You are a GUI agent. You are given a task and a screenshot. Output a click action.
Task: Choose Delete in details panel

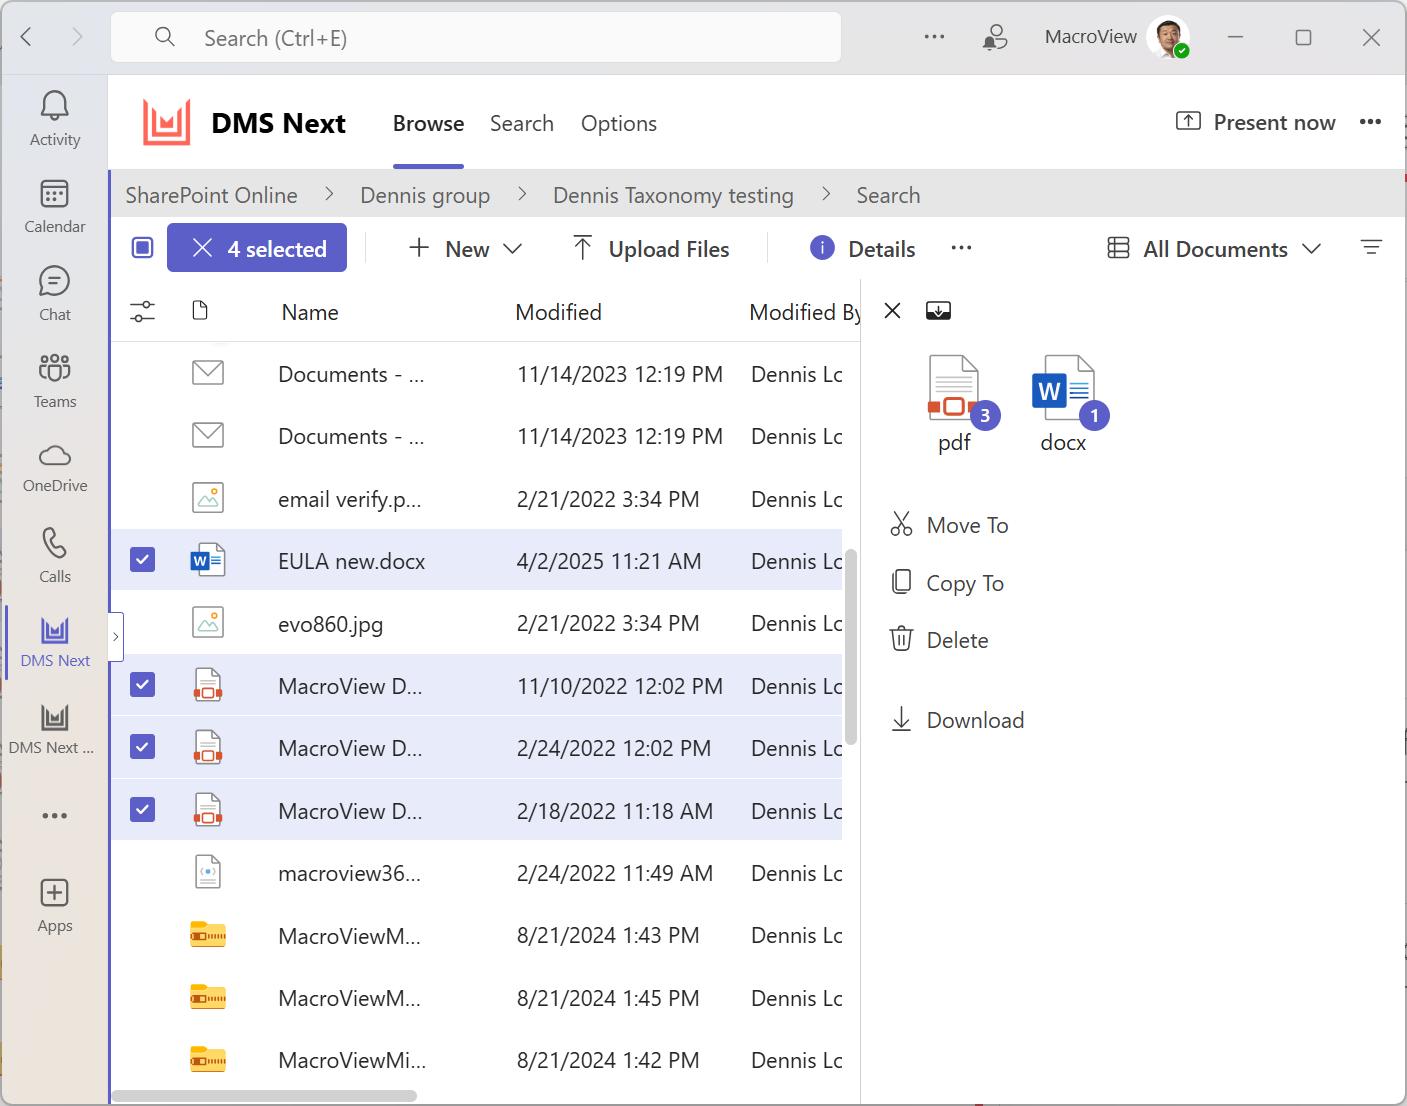(x=939, y=640)
